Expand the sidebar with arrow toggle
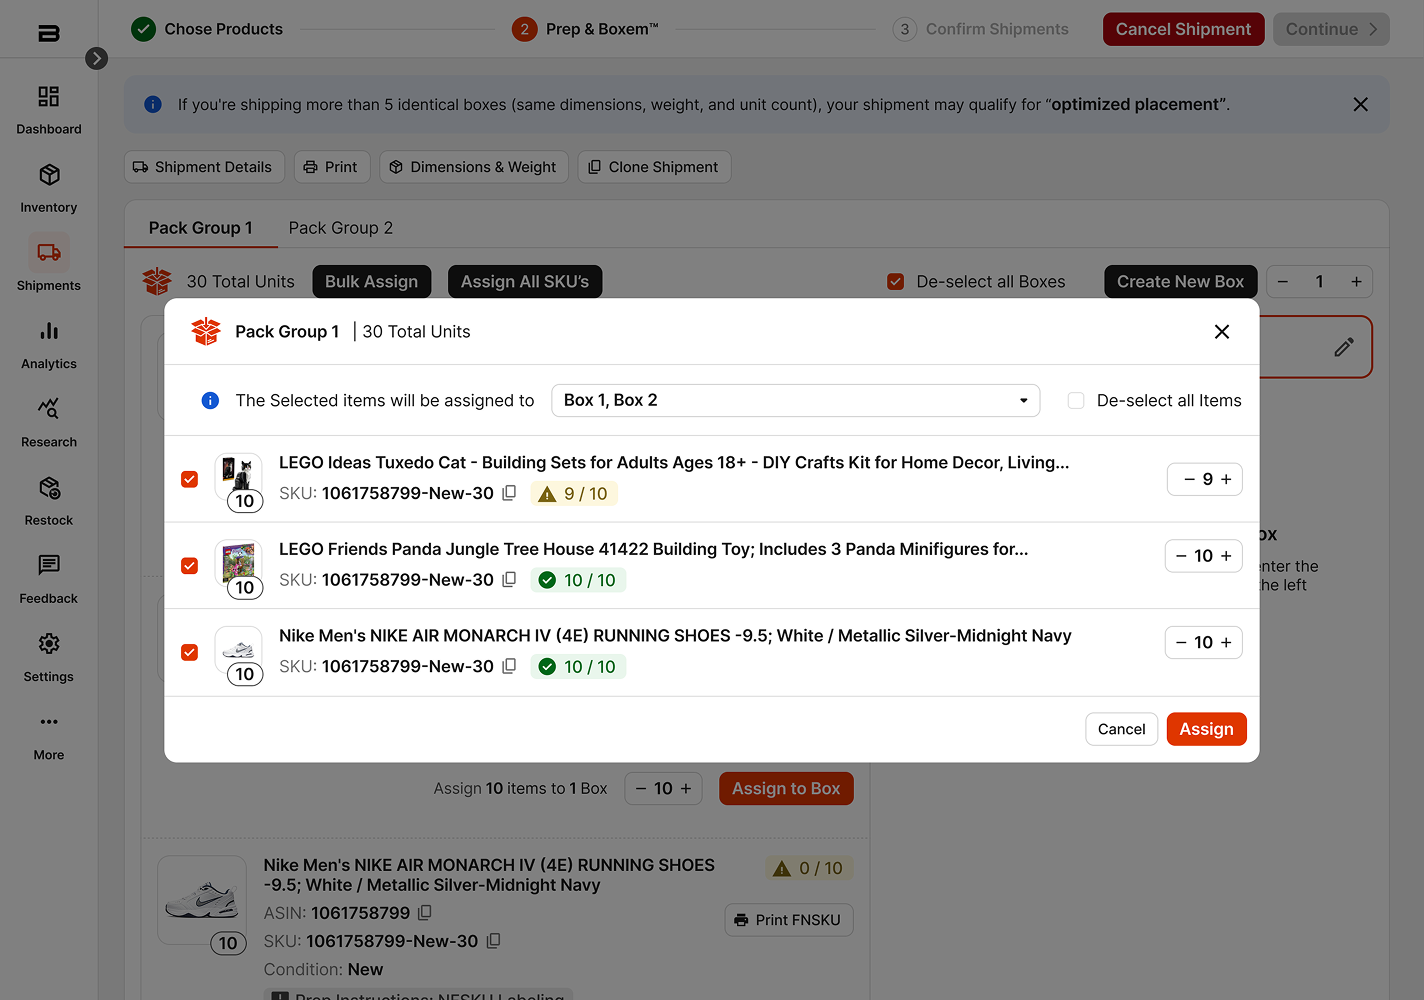The image size is (1424, 1000). [x=97, y=58]
